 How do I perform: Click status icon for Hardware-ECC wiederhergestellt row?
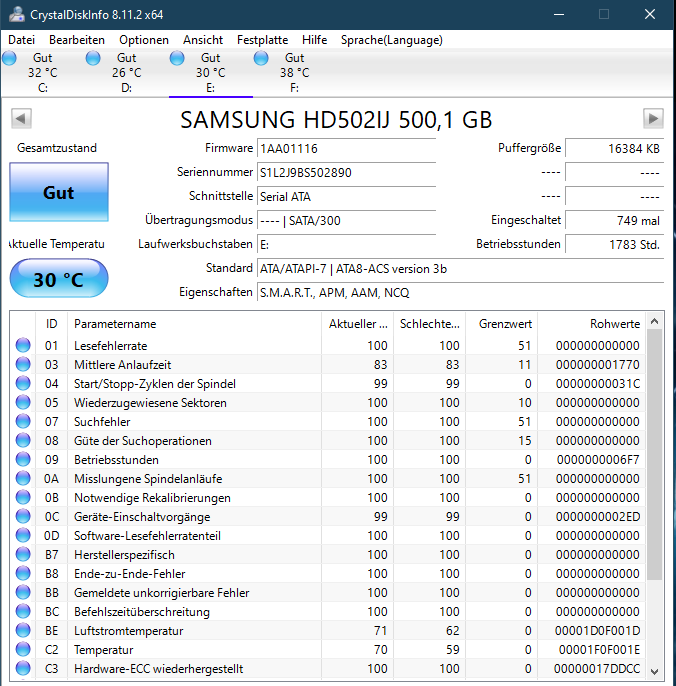coord(23,668)
